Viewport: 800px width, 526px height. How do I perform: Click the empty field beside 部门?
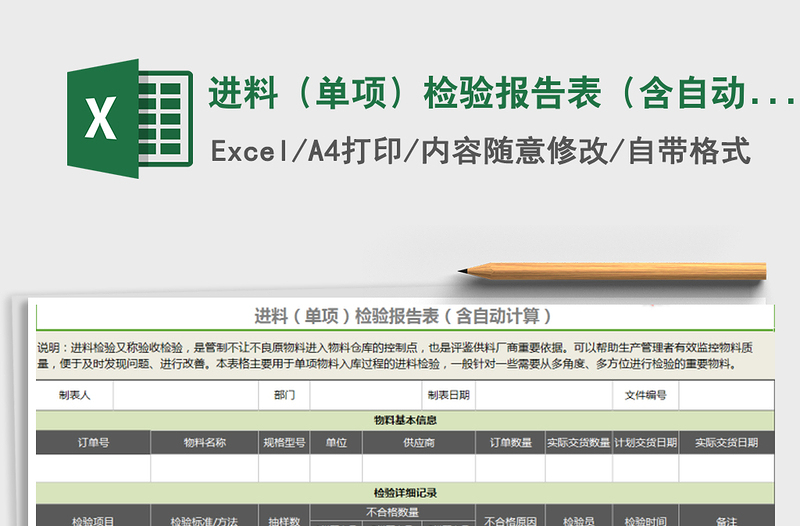366,395
